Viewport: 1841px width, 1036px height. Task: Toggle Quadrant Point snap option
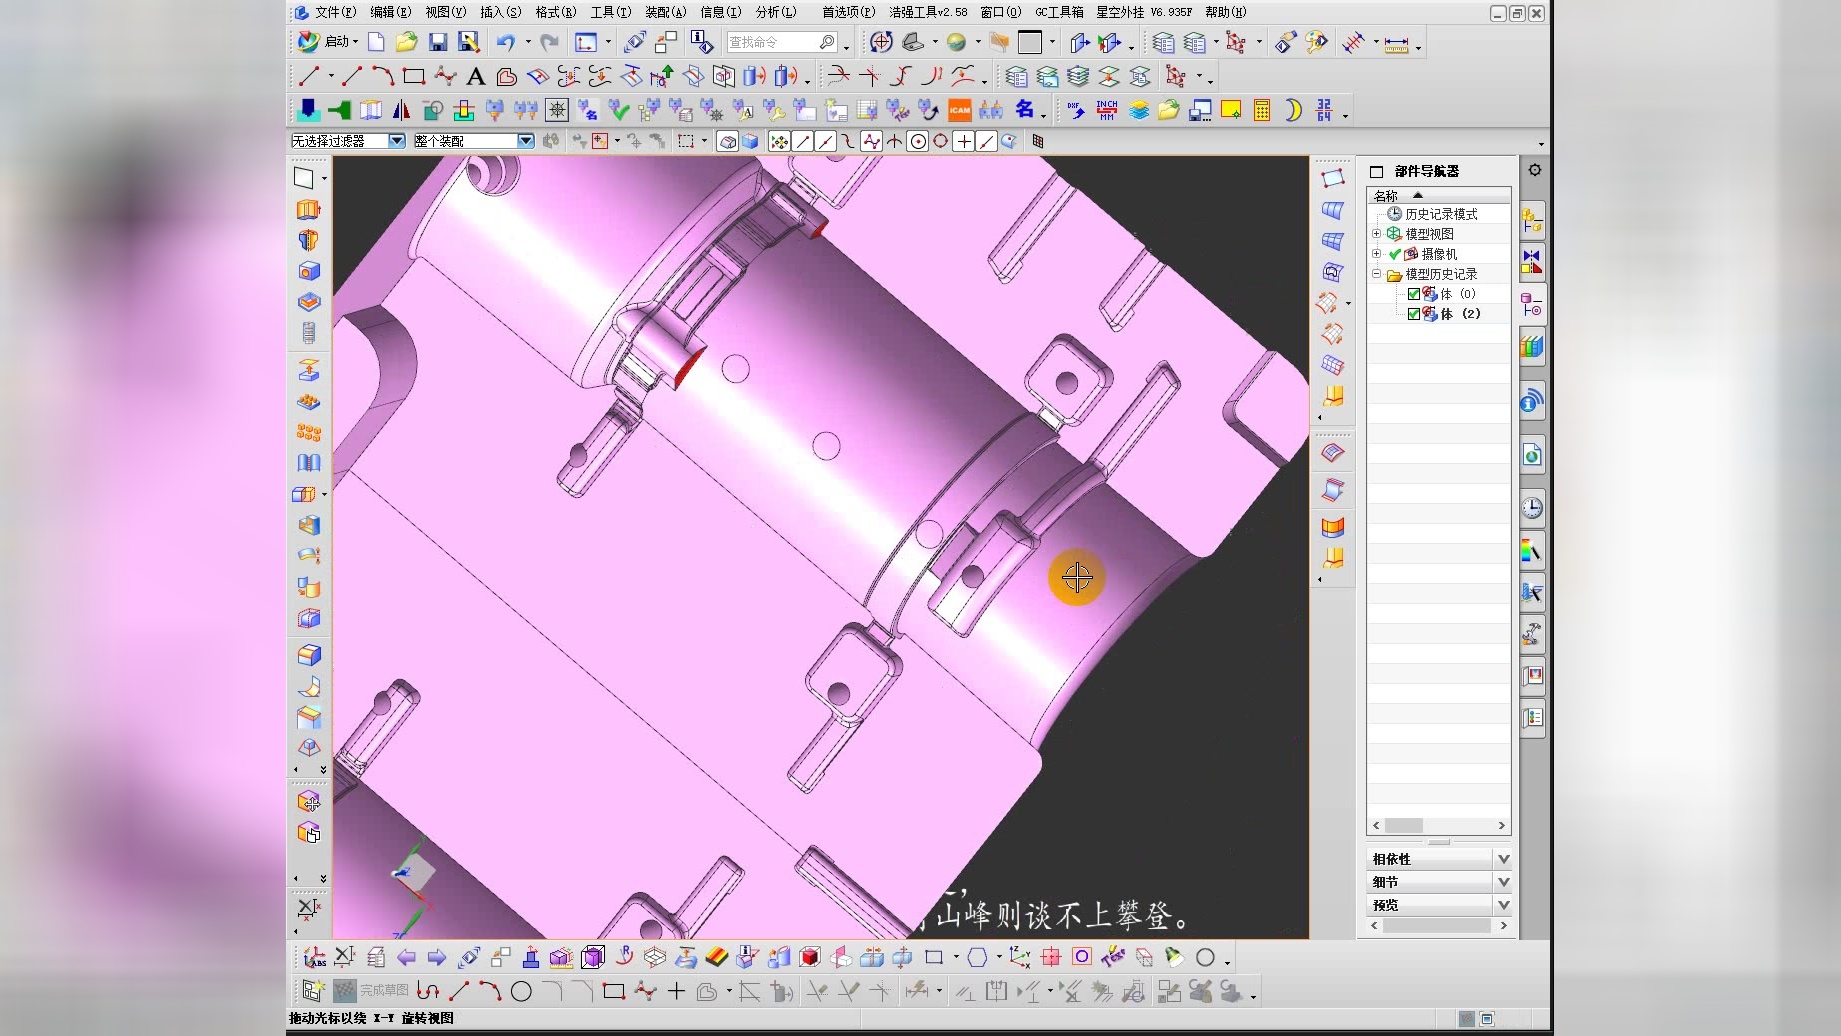(x=941, y=141)
